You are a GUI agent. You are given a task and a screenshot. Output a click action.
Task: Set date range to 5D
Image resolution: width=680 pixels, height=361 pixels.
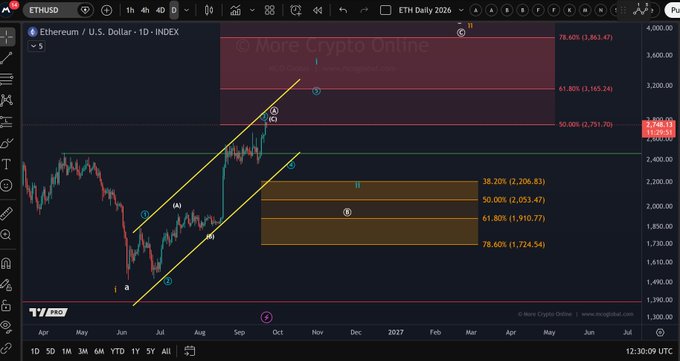(x=51, y=351)
